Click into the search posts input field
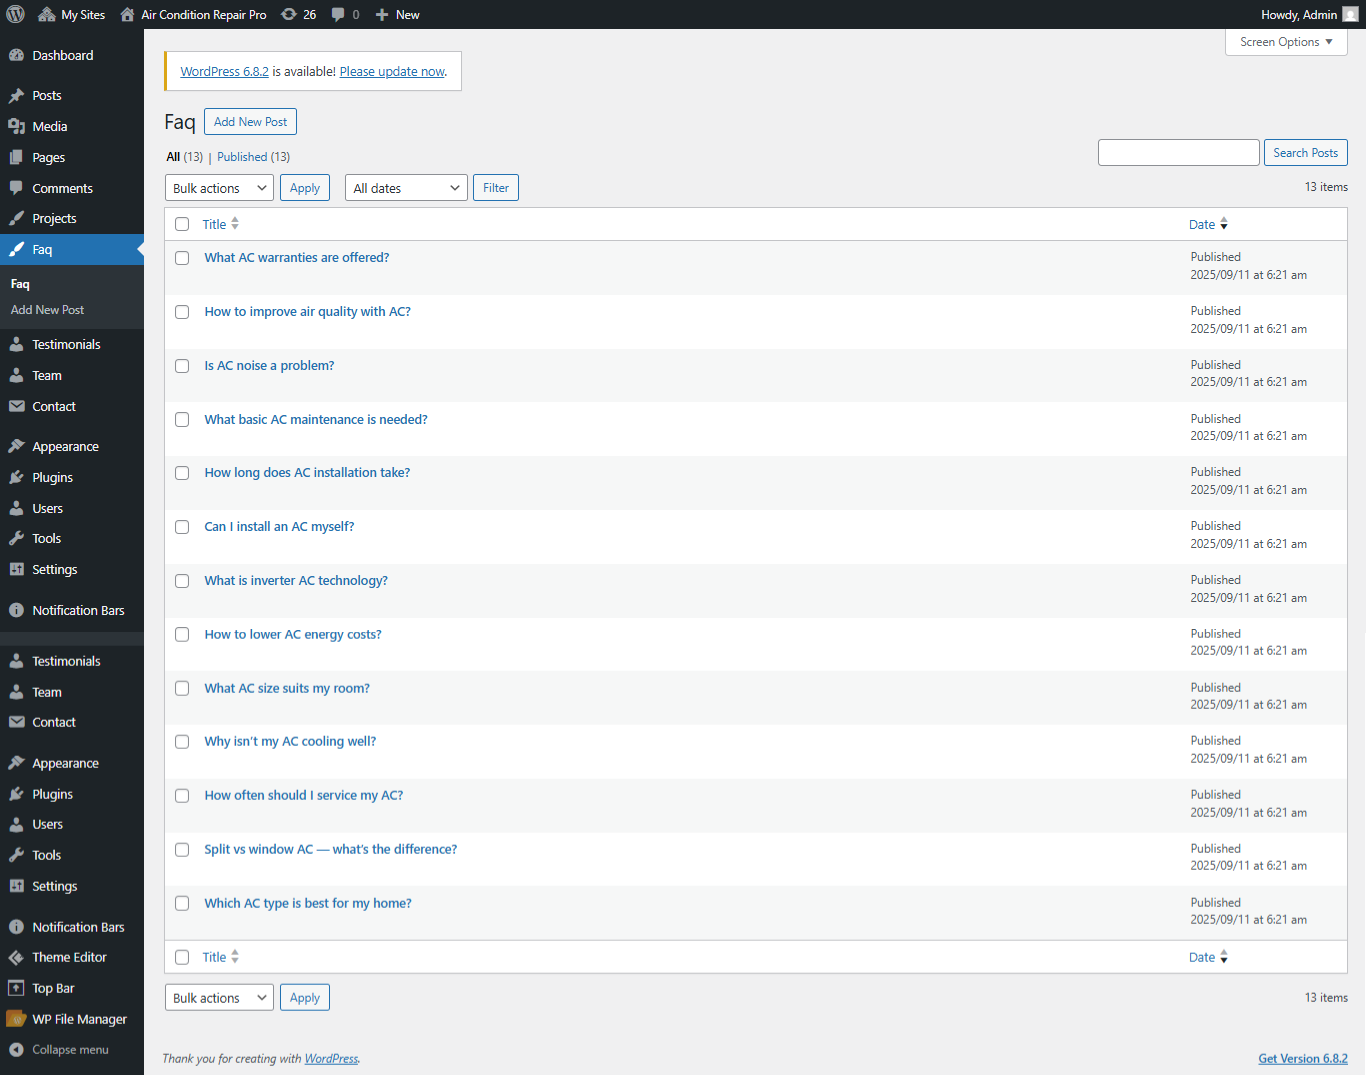 coord(1178,153)
